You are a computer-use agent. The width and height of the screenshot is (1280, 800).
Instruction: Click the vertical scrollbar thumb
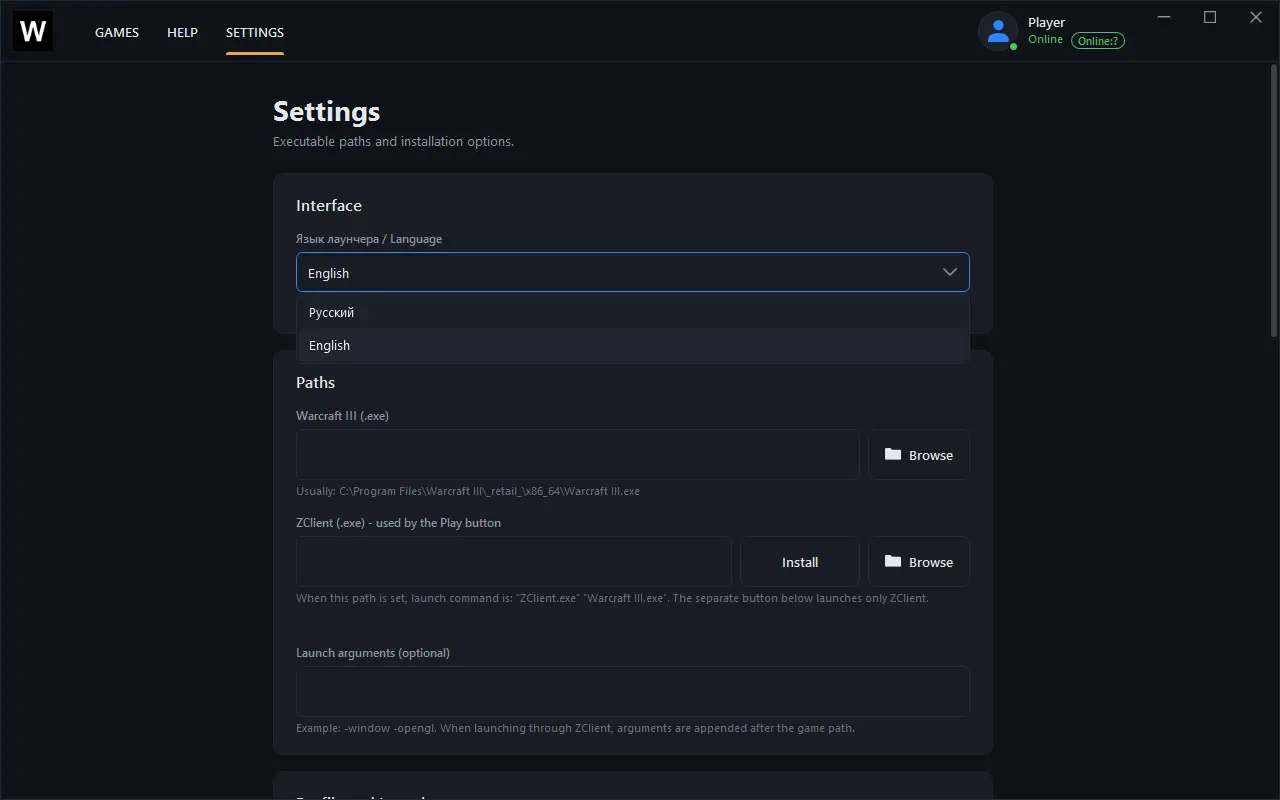point(1274,200)
